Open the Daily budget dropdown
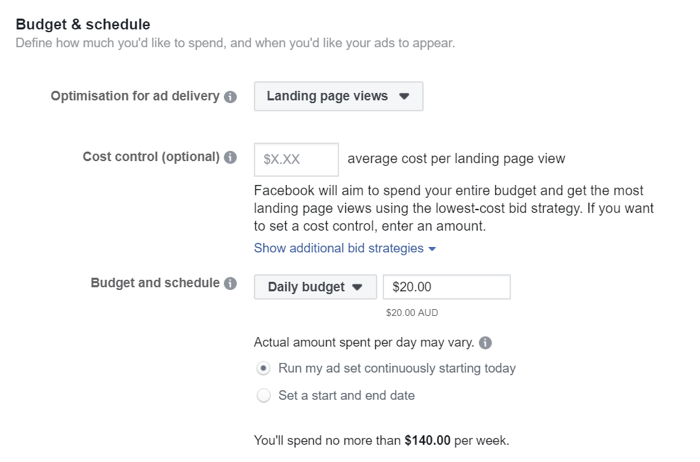Viewport: 700px width, 462px height. click(315, 287)
